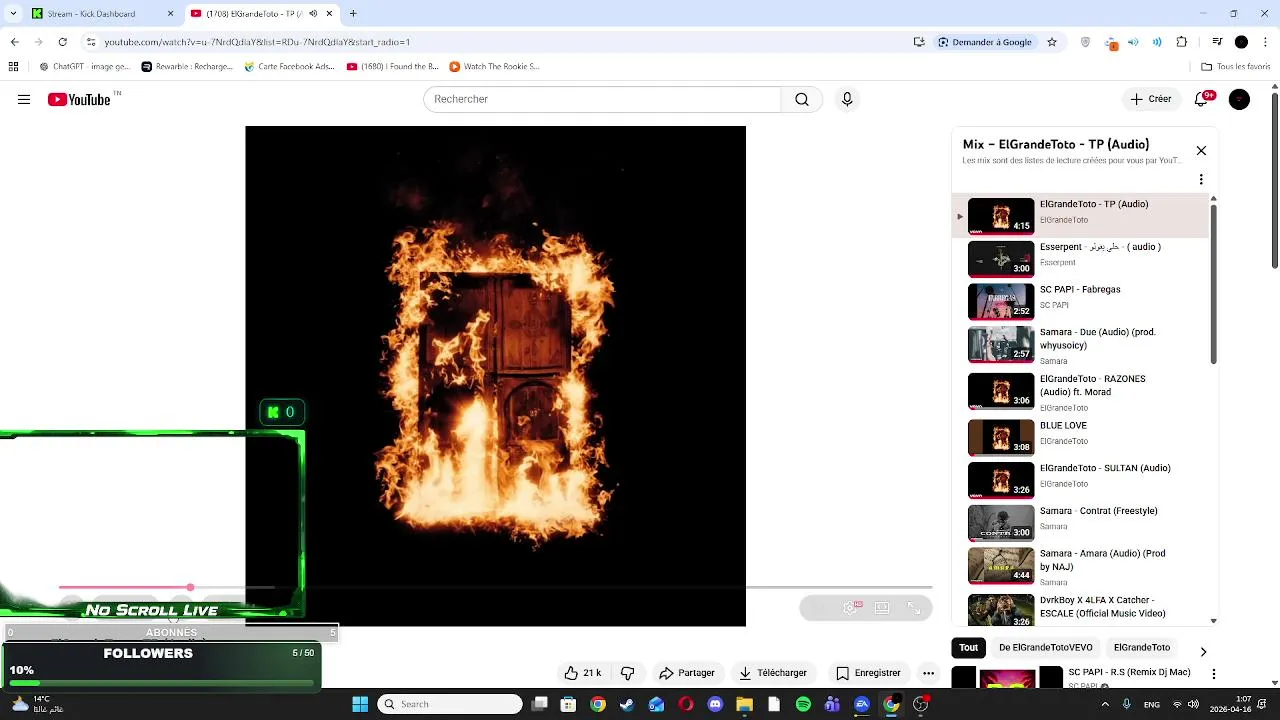Switch player to theater mode
The height and width of the screenshot is (720, 1280).
[882, 607]
